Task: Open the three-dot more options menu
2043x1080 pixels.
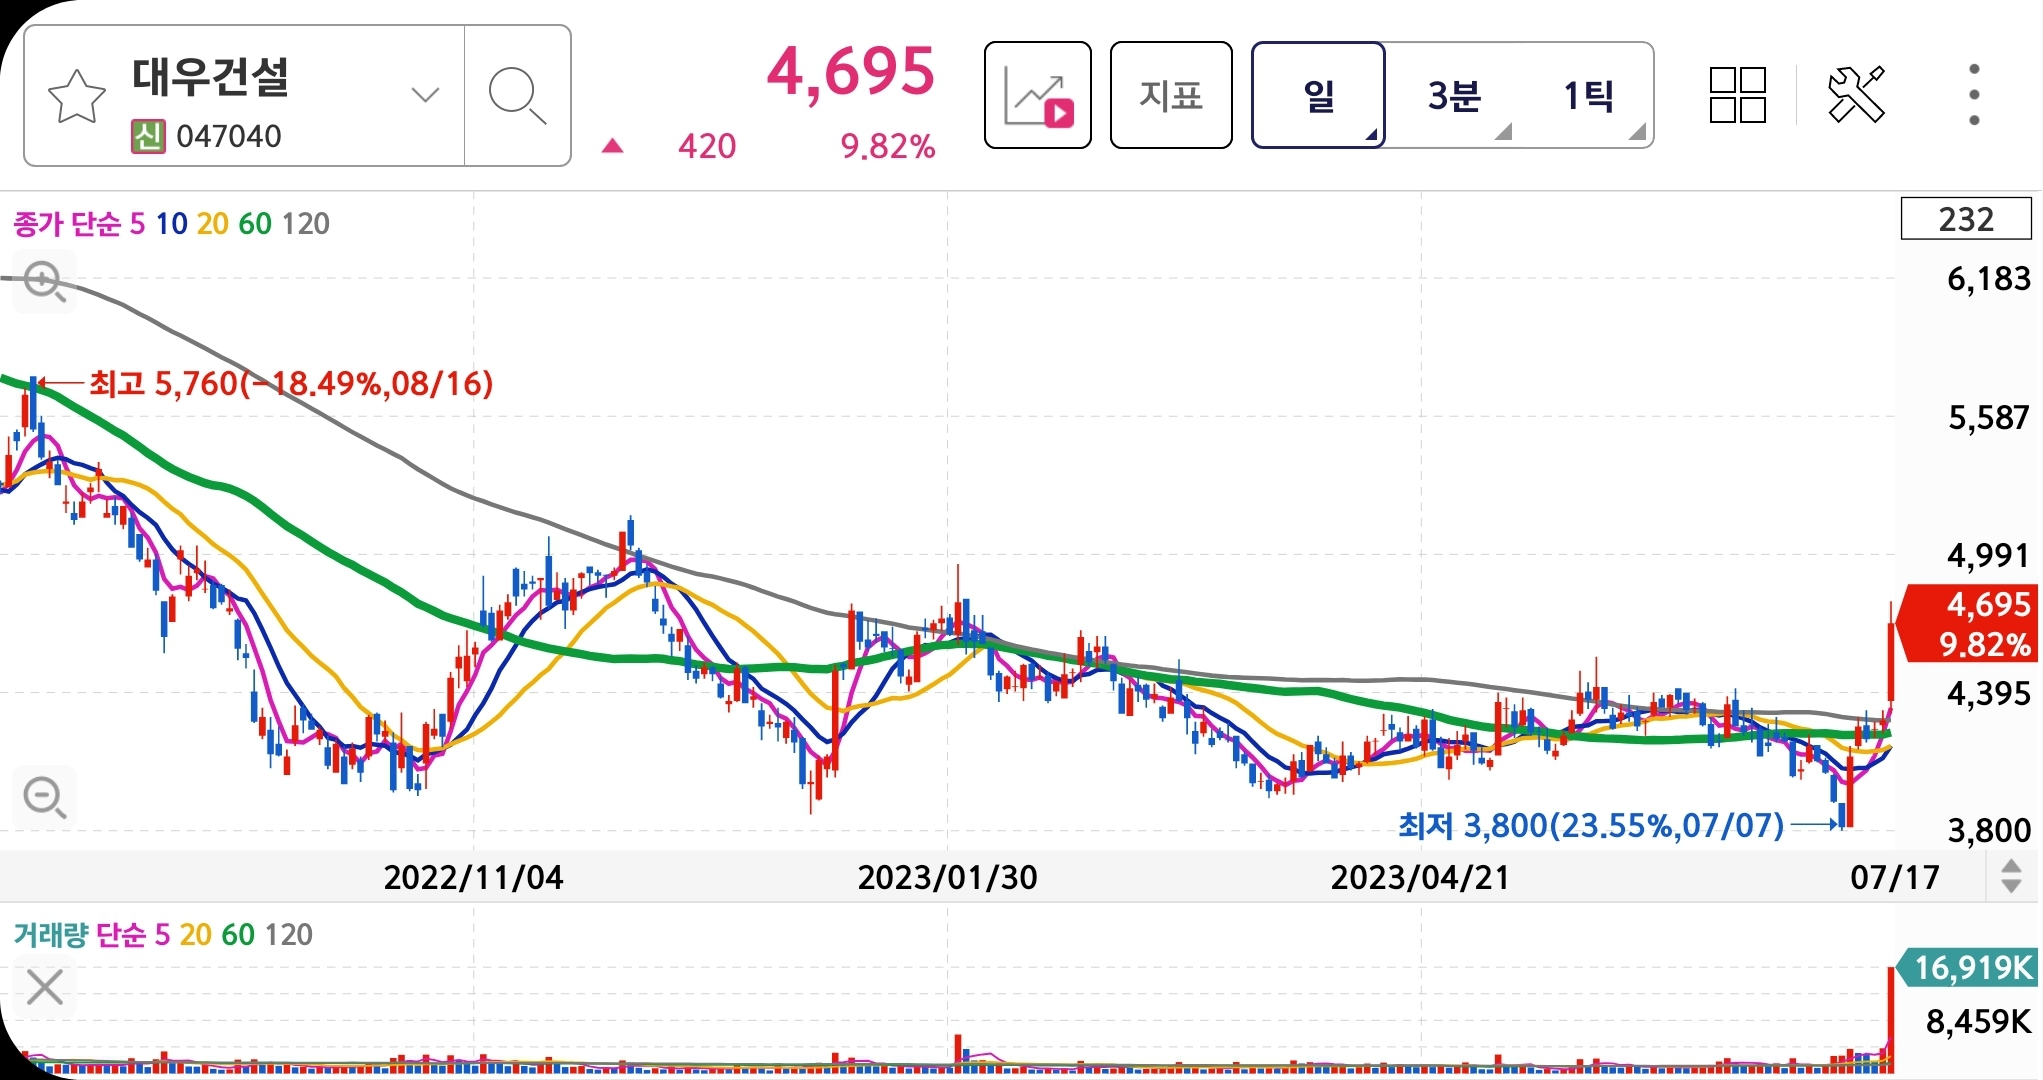Action: coord(1974,95)
